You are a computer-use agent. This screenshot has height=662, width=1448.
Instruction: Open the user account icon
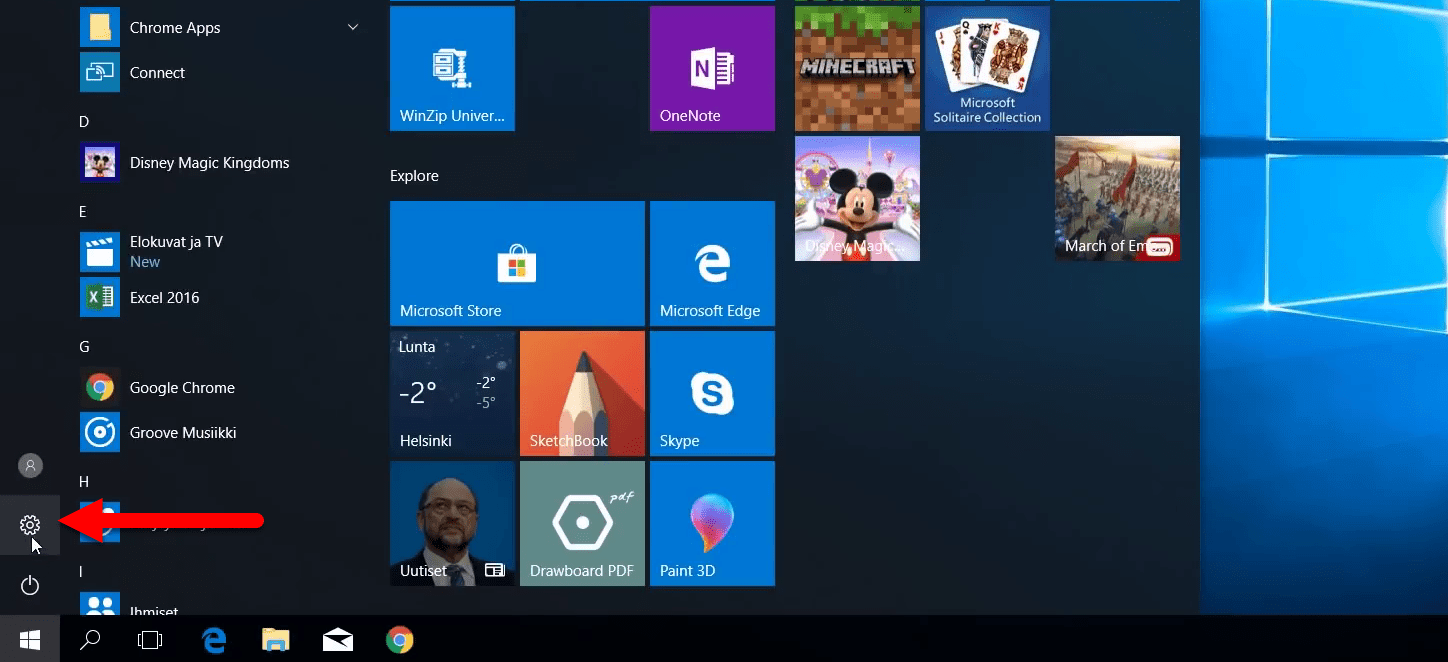click(x=30, y=465)
